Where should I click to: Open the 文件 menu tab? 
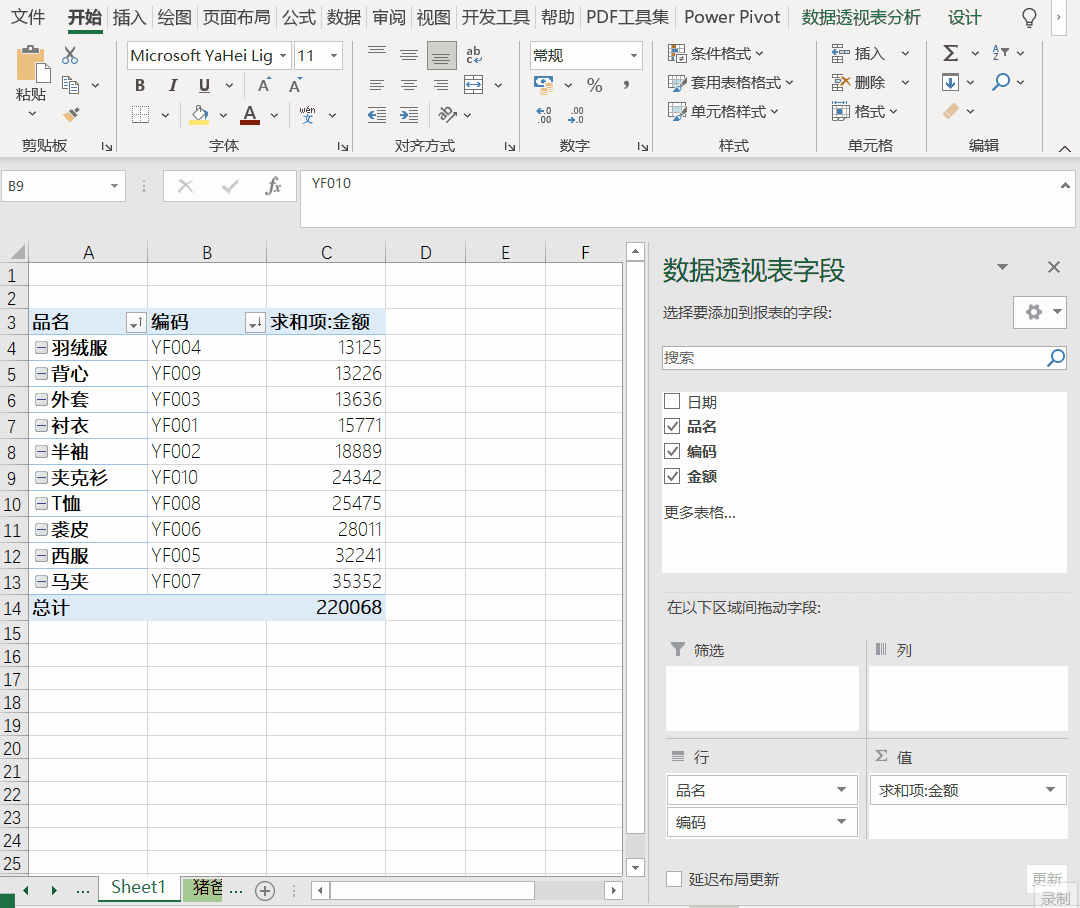coord(28,17)
